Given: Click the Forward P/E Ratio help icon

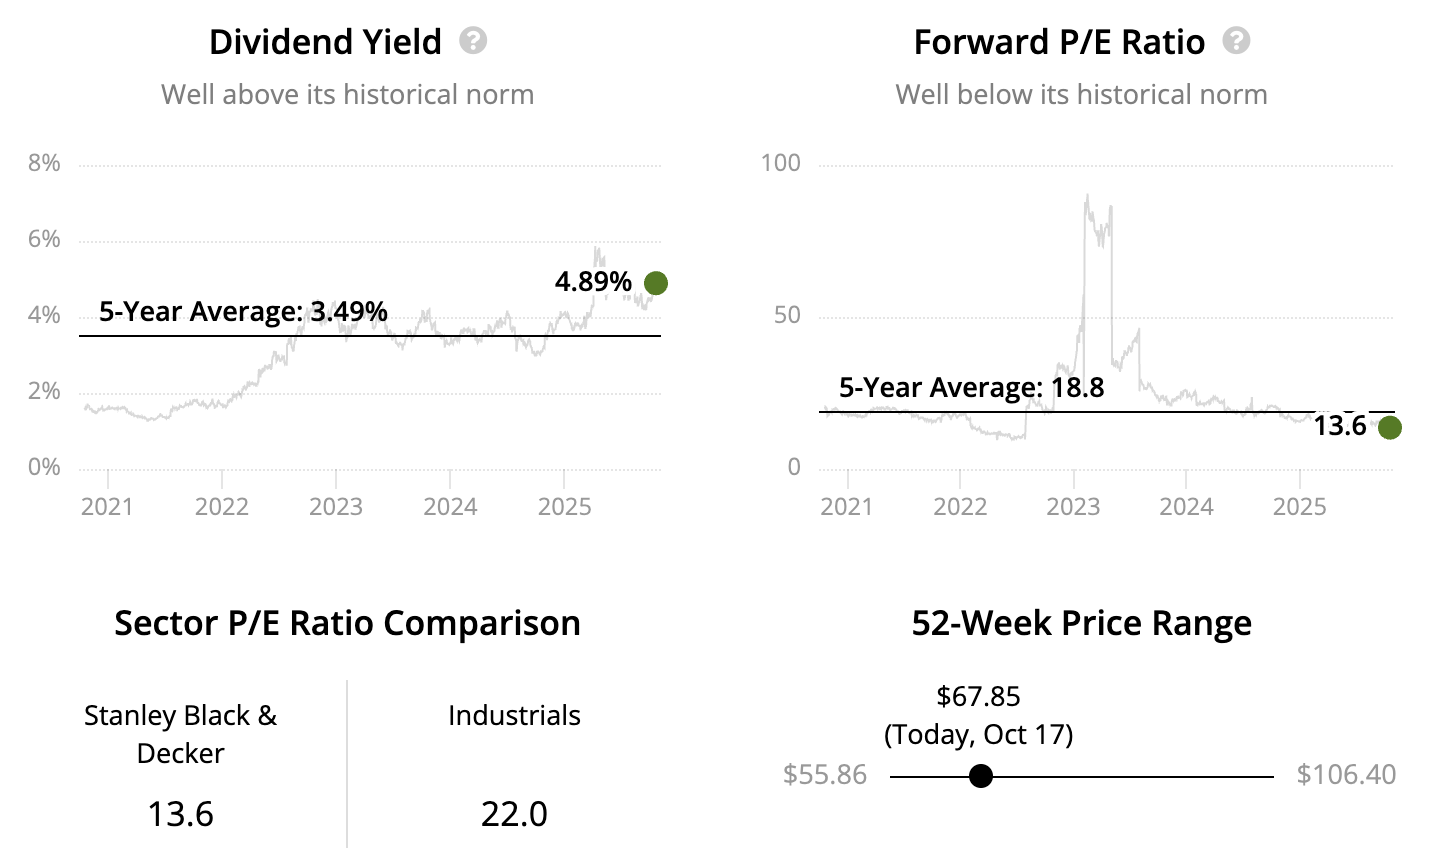Looking at the screenshot, I should click(1237, 41).
